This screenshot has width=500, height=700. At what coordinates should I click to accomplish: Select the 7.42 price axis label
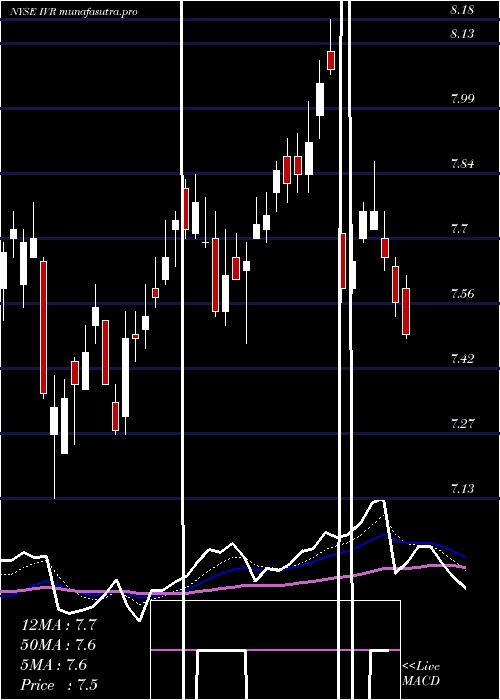click(462, 358)
